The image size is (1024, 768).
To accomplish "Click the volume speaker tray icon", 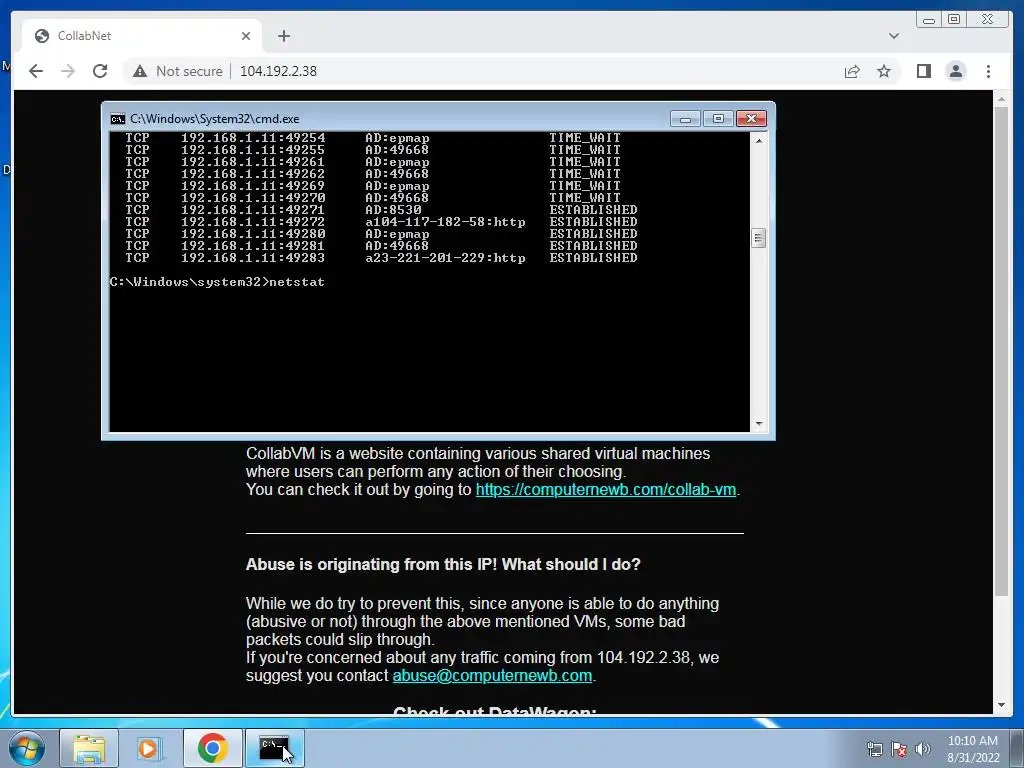I will coord(922,749).
